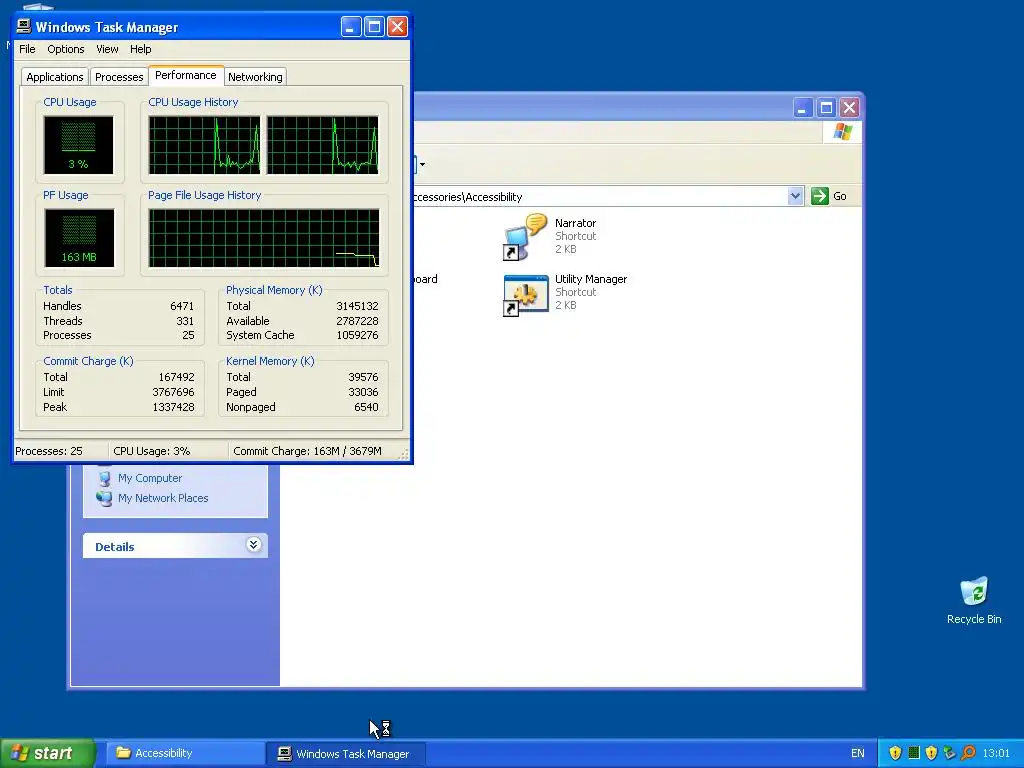The width and height of the screenshot is (1024, 768).
Task: Click the Nonpaged value 6540
Action: pos(366,408)
